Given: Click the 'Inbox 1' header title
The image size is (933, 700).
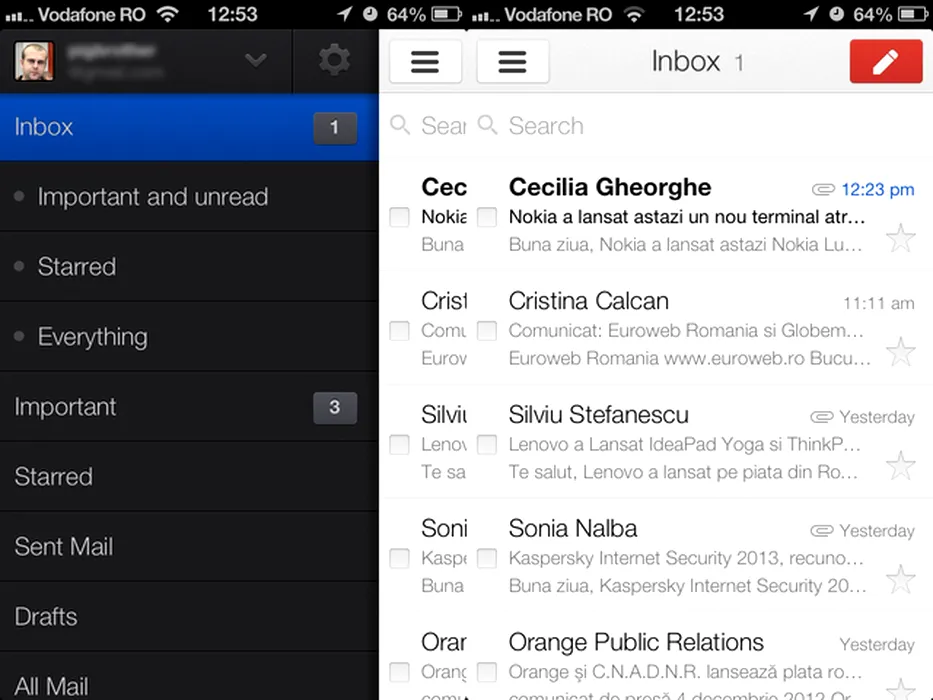Looking at the screenshot, I should 697,61.
